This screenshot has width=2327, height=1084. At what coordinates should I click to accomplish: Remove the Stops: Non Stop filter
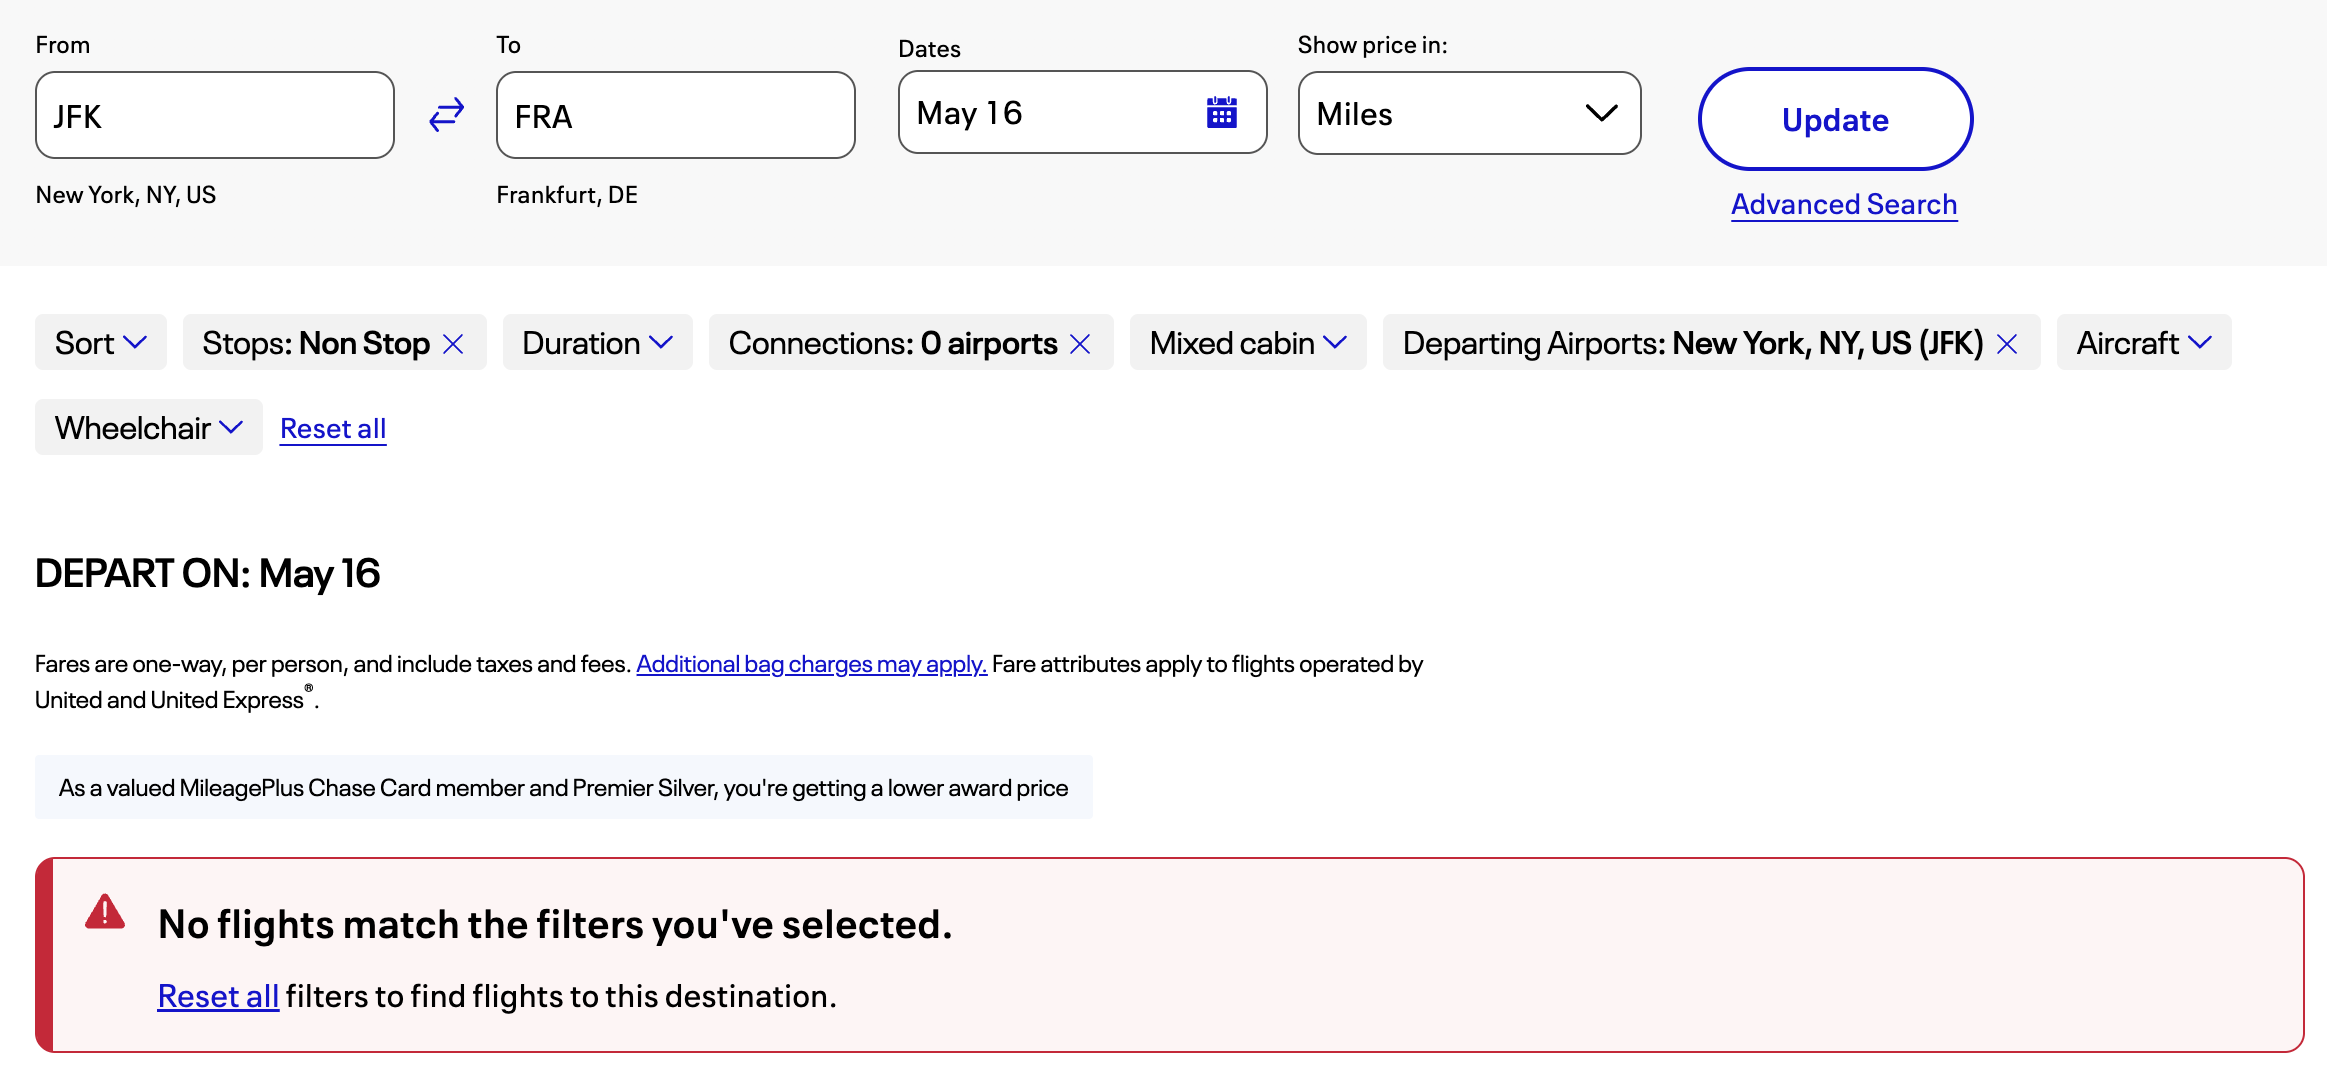pos(453,344)
